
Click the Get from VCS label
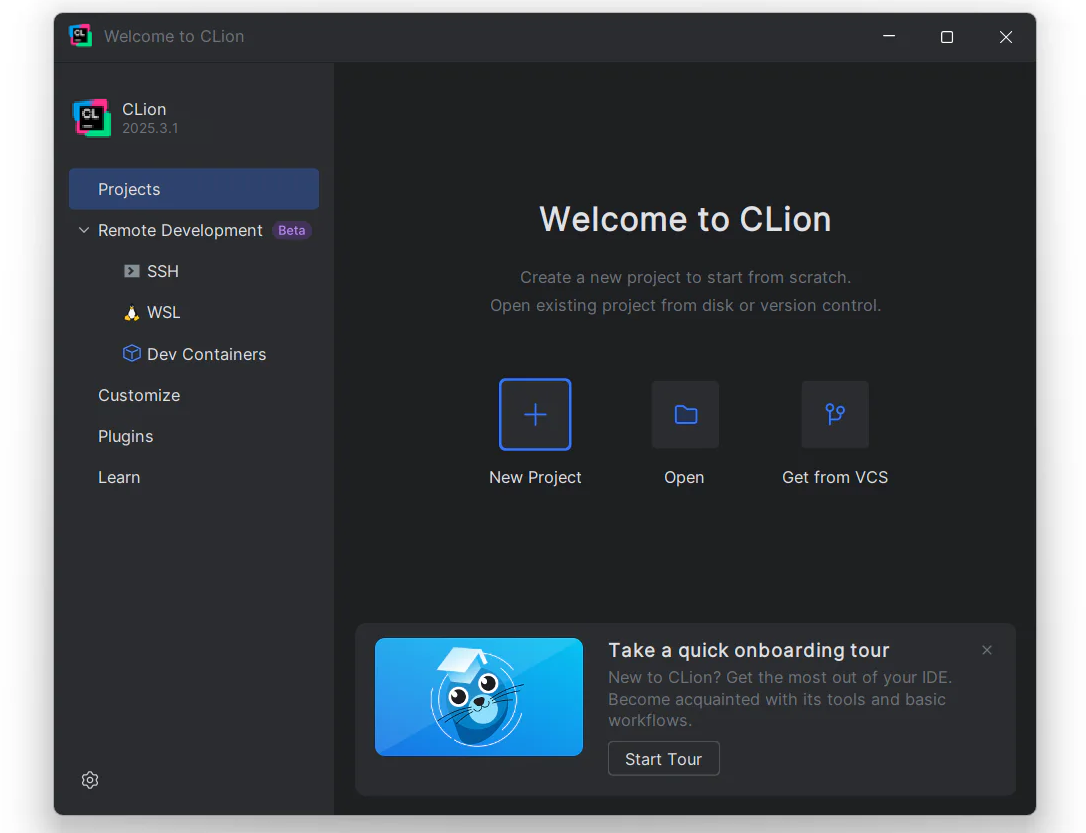(x=835, y=477)
